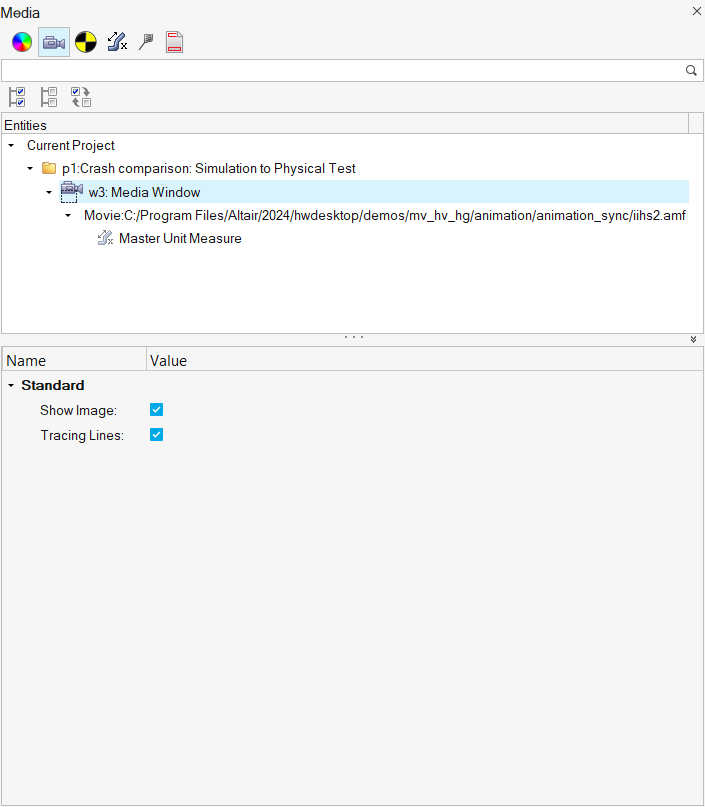Image resolution: width=705 pixels, height=807 pixels.
Task: Disable the Tracing Lines checkbox
Action: coord(156,435)
